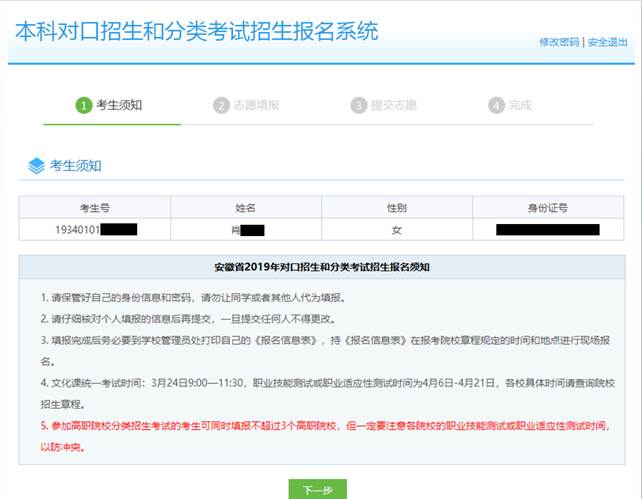Switch to the 志愿填报 step
This screenshot has height=499, width=642.
(x=256, y=105)
